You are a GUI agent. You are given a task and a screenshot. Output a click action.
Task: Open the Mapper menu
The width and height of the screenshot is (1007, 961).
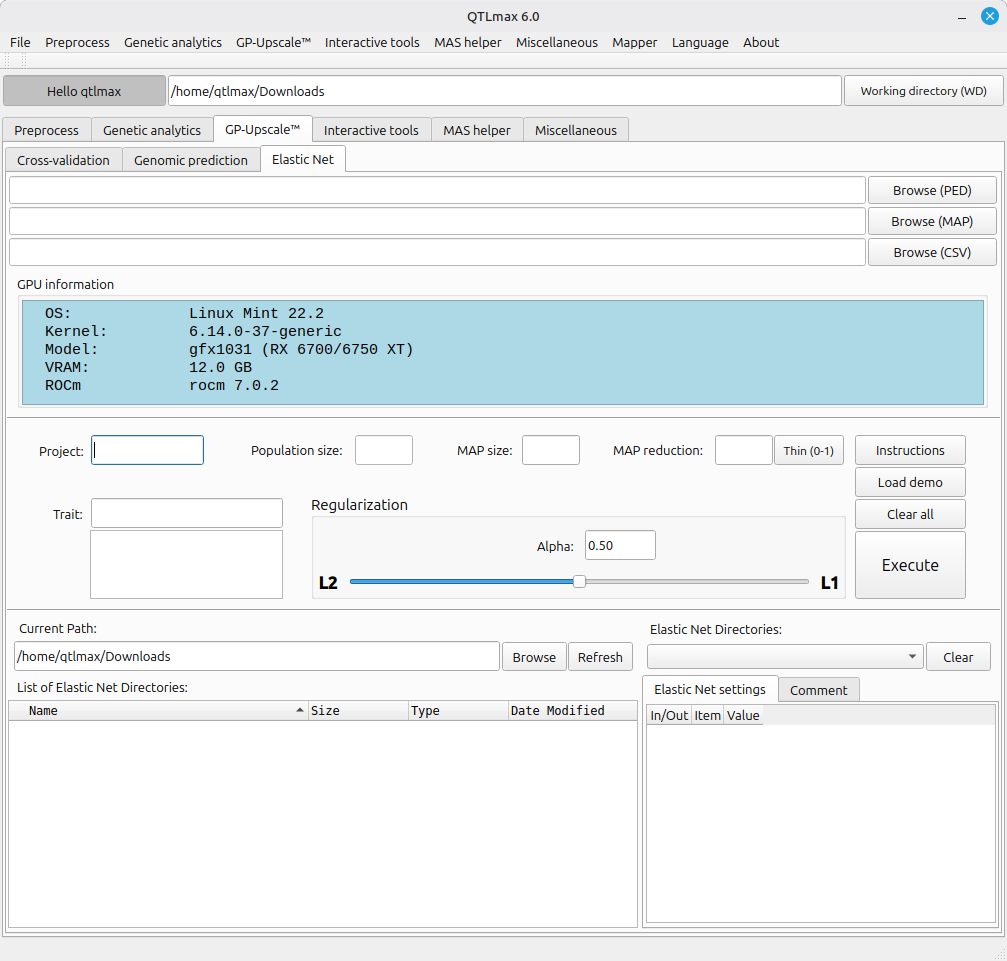point(634,42)
